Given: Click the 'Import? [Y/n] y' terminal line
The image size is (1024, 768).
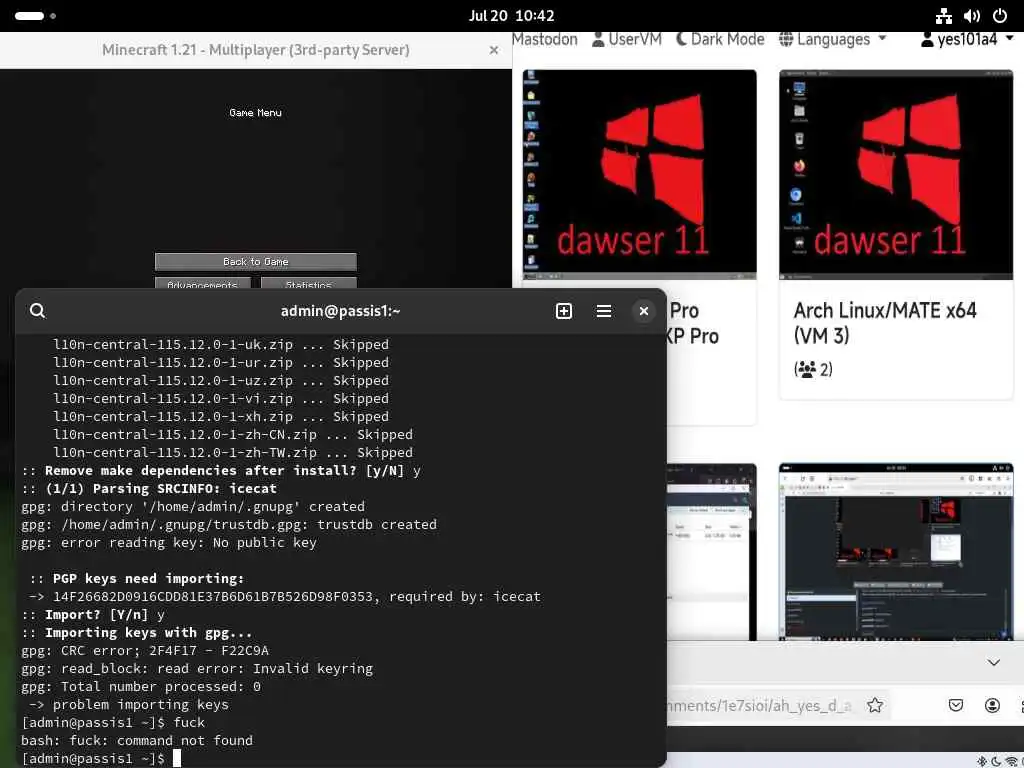Looking at the screenshot, I should 93,615.
